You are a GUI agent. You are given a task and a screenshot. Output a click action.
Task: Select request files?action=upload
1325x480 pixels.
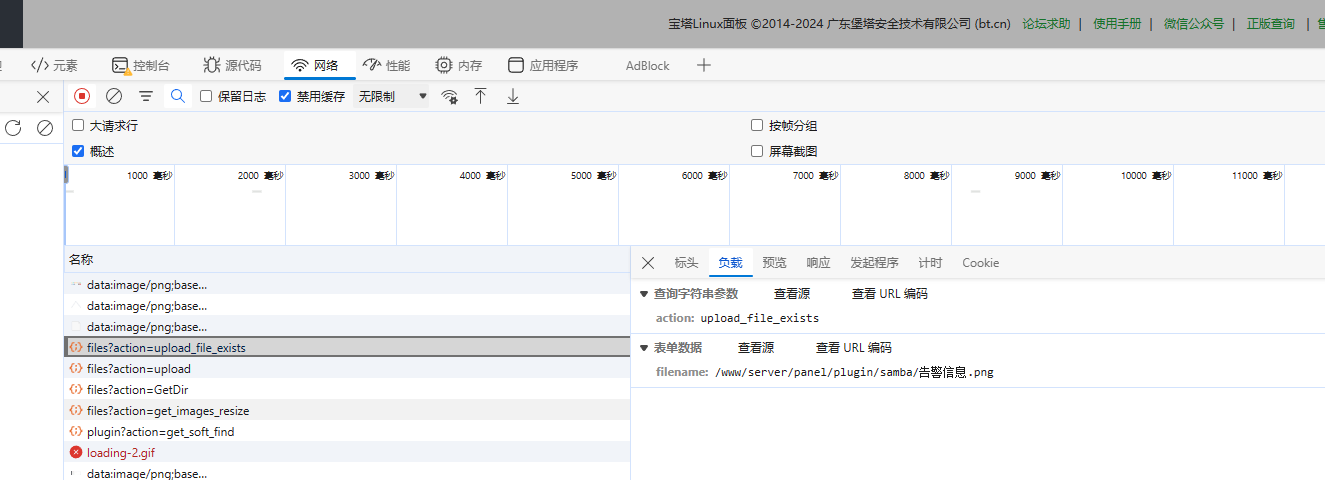pyautogui.click(x=347, y=368)
